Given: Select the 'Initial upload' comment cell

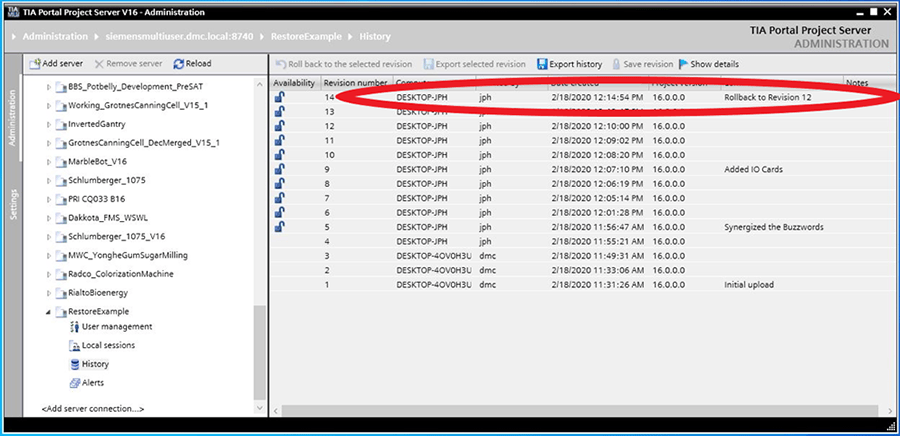Looking at the screenshot, I should [x=749, y=285].
